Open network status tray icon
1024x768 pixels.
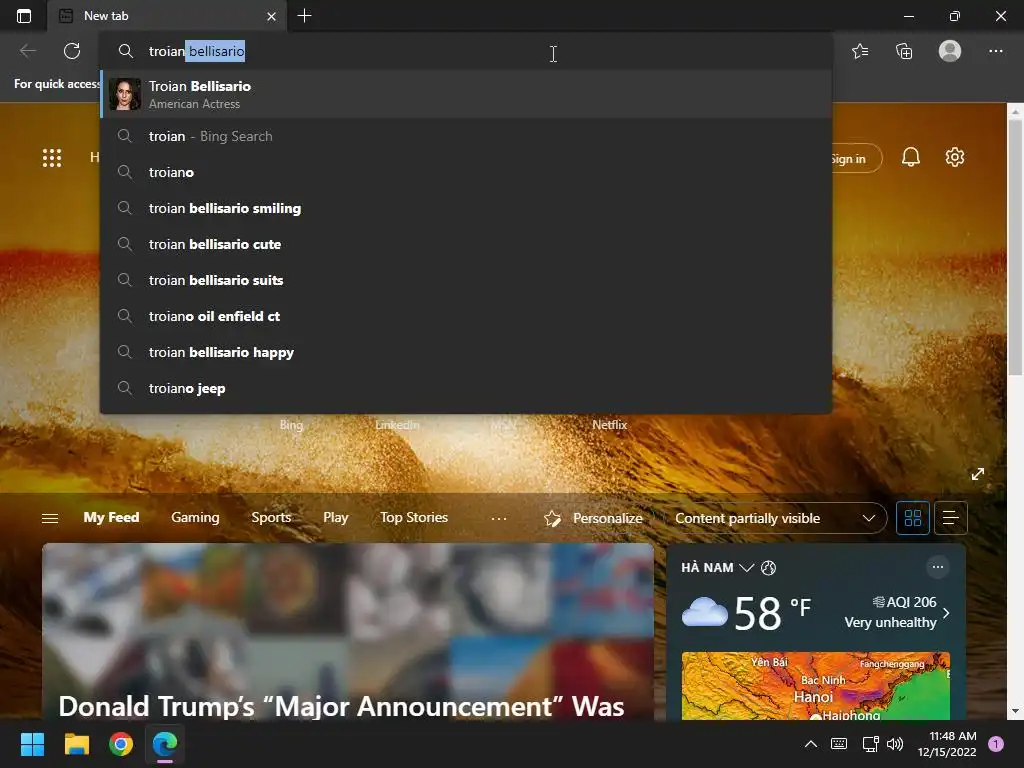[870, 744]
